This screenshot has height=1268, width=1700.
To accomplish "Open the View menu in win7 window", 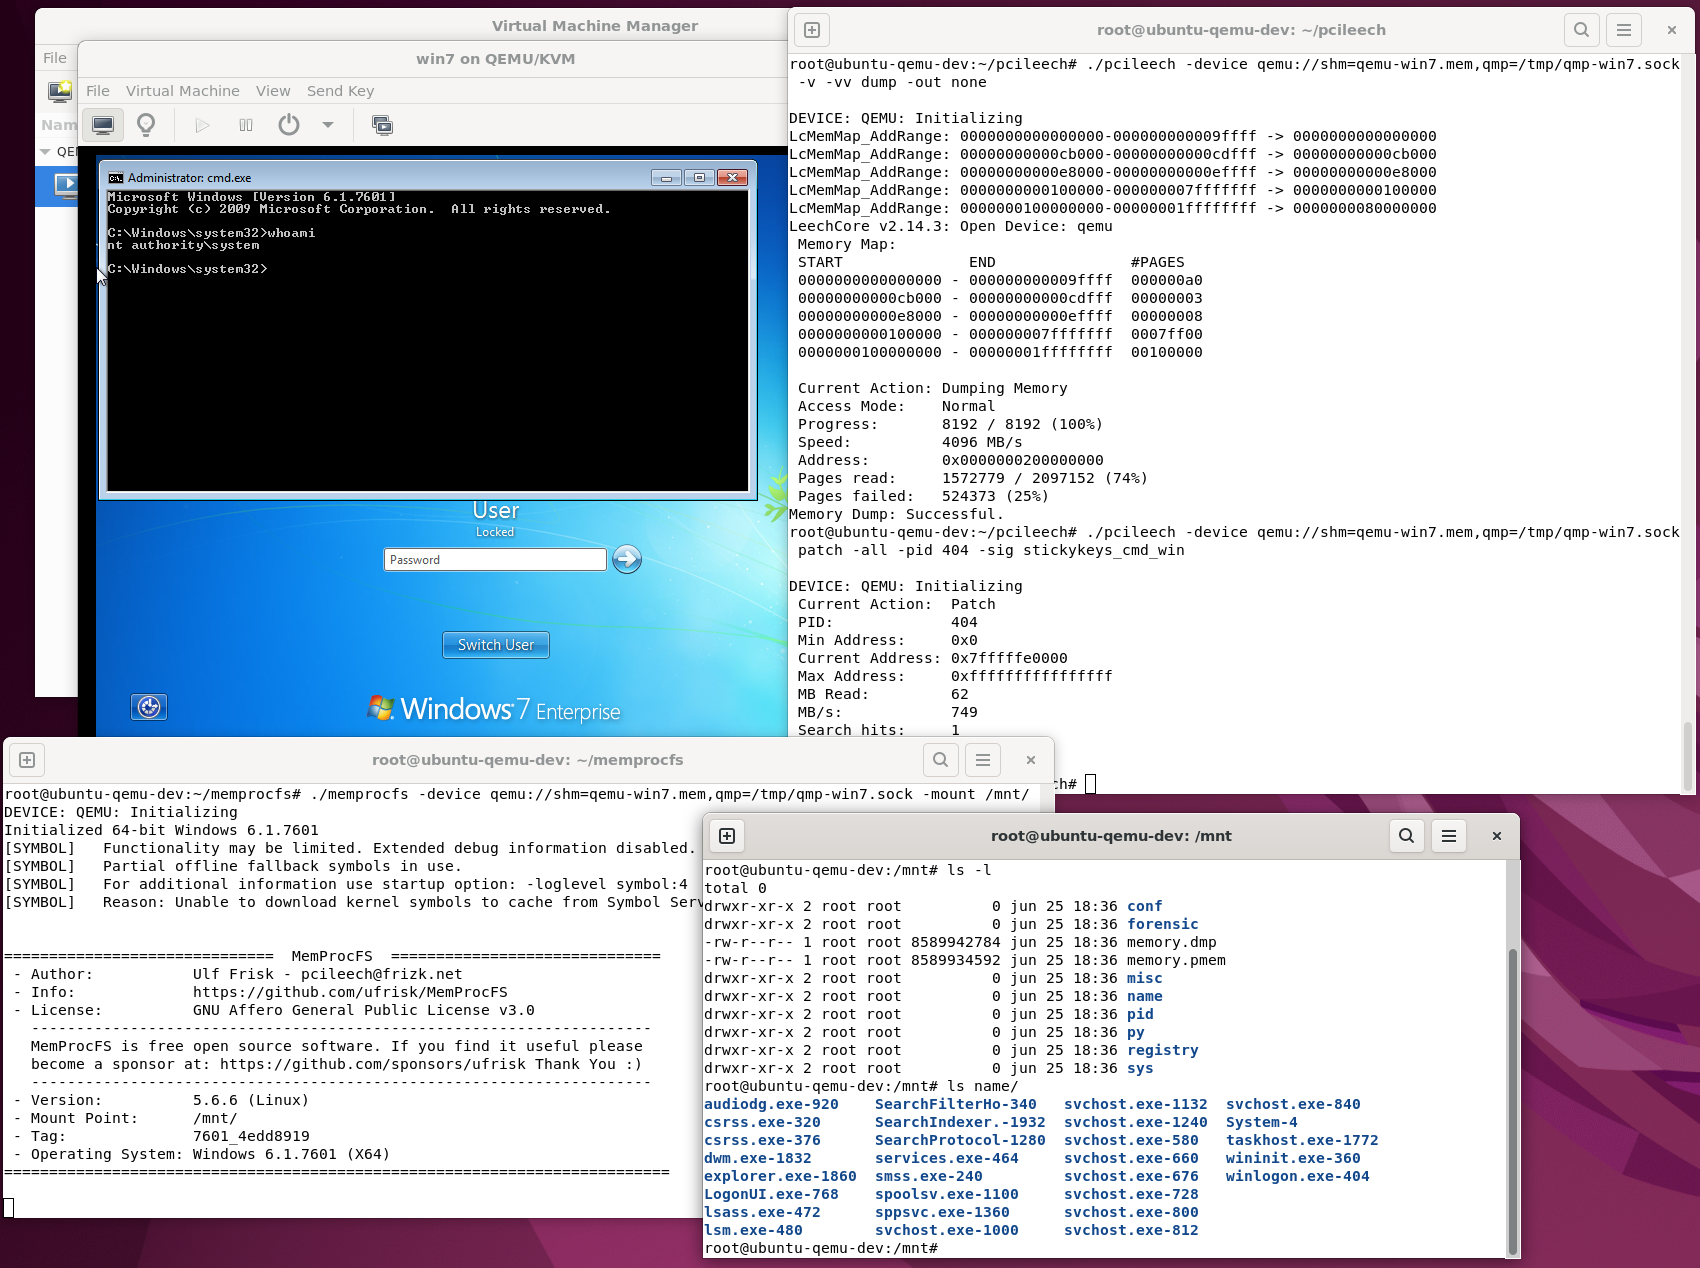I will [273, 91].
